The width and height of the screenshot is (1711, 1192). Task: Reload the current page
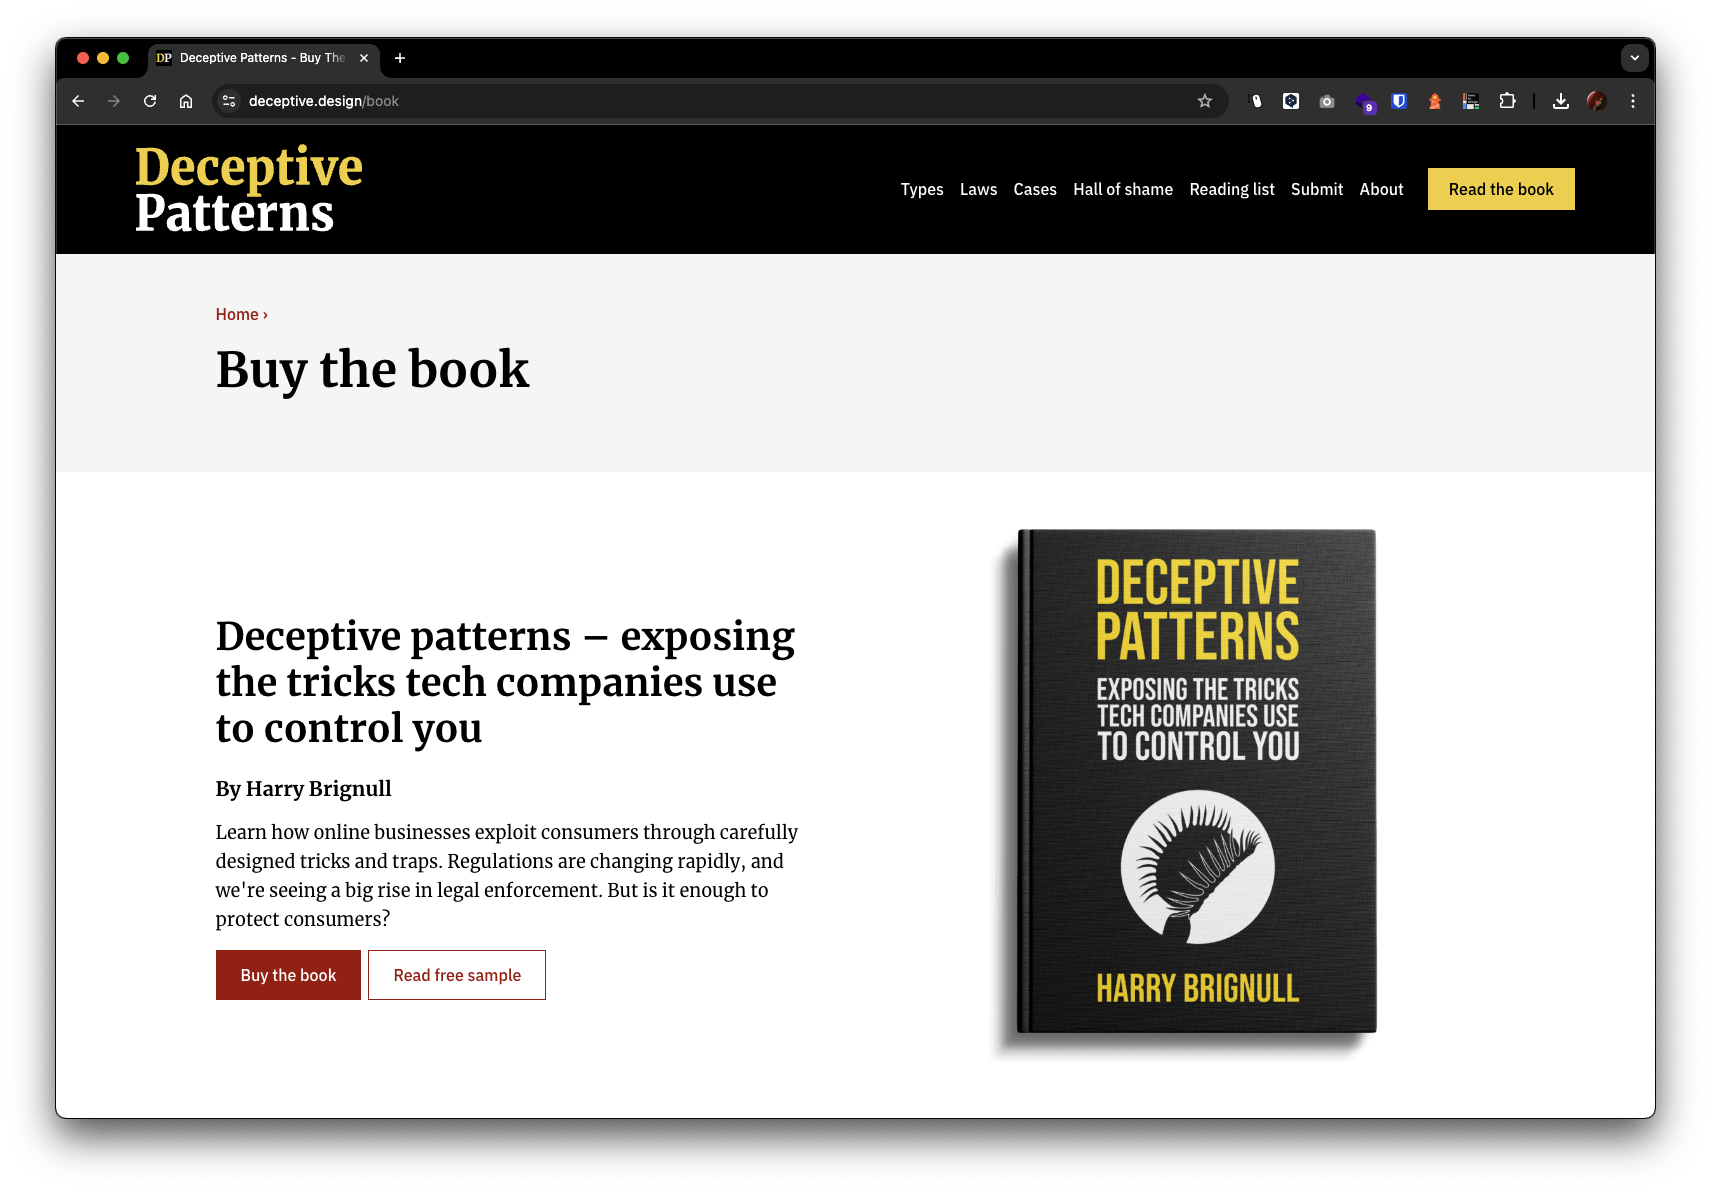point(150,101)
